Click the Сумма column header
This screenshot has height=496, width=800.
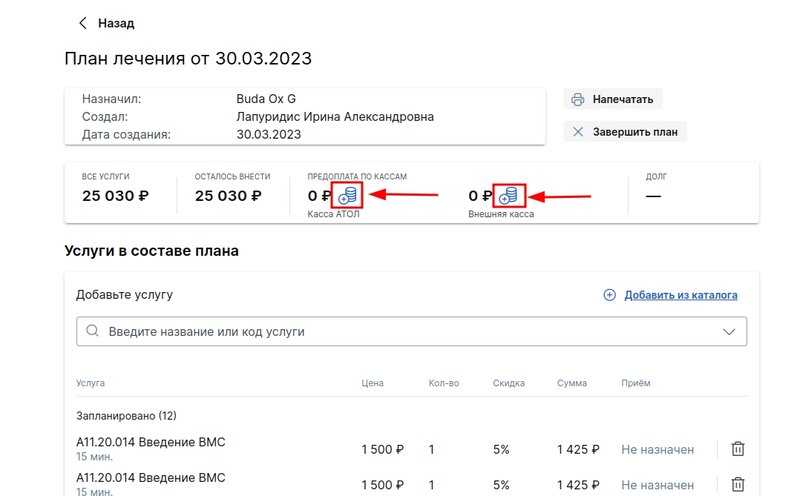tap(571, 383)
